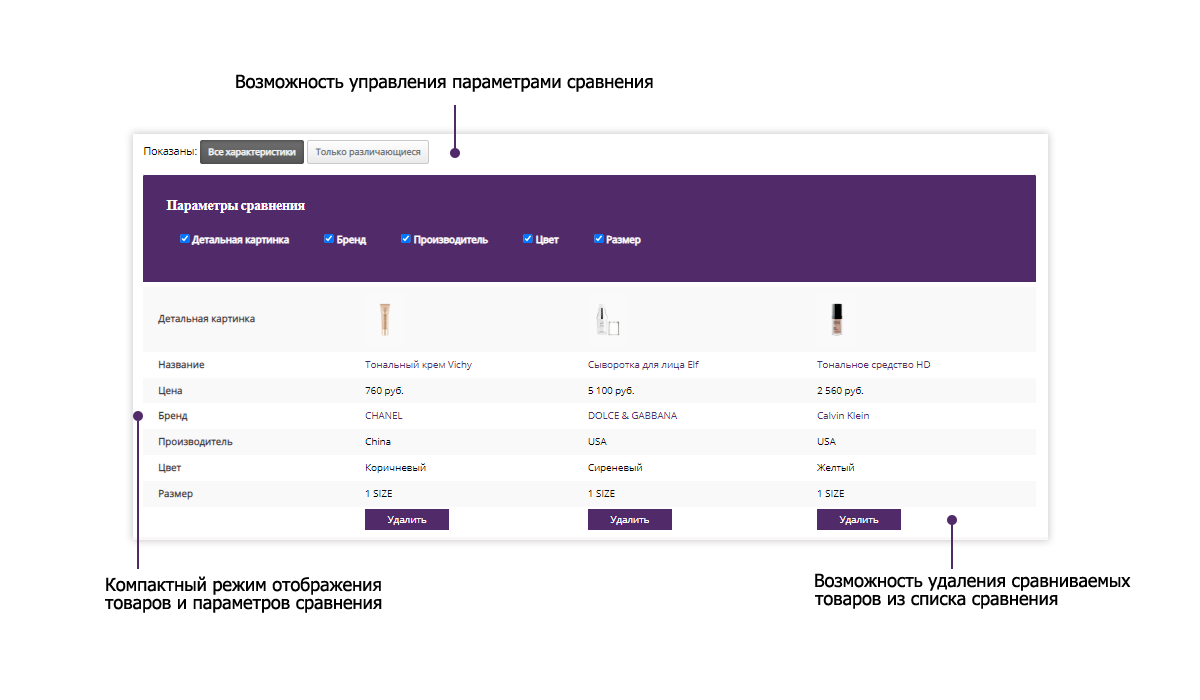Viewport: 1200px width, 700px height.
Task: Uncheck the Цвет parameter checkbox
Action: tap(528, 239)
